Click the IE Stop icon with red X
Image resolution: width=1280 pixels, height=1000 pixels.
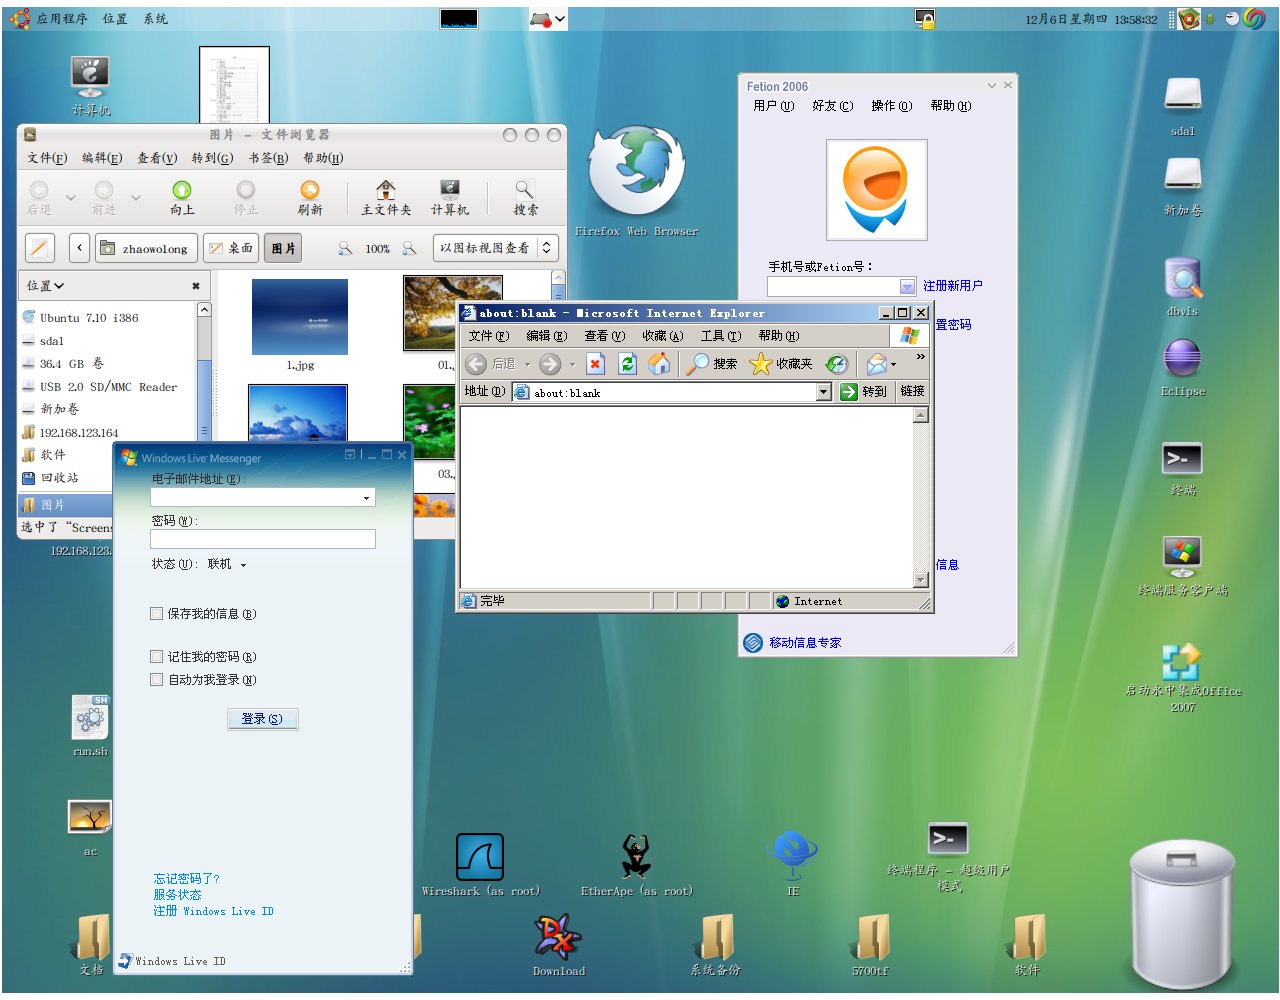[595, 364]
